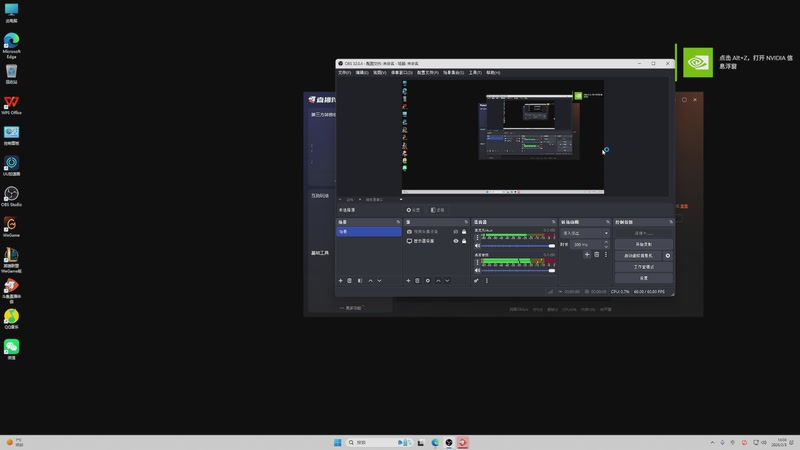Move scene down with the down arrow
800x450 pixels.
tap(379, 281)
